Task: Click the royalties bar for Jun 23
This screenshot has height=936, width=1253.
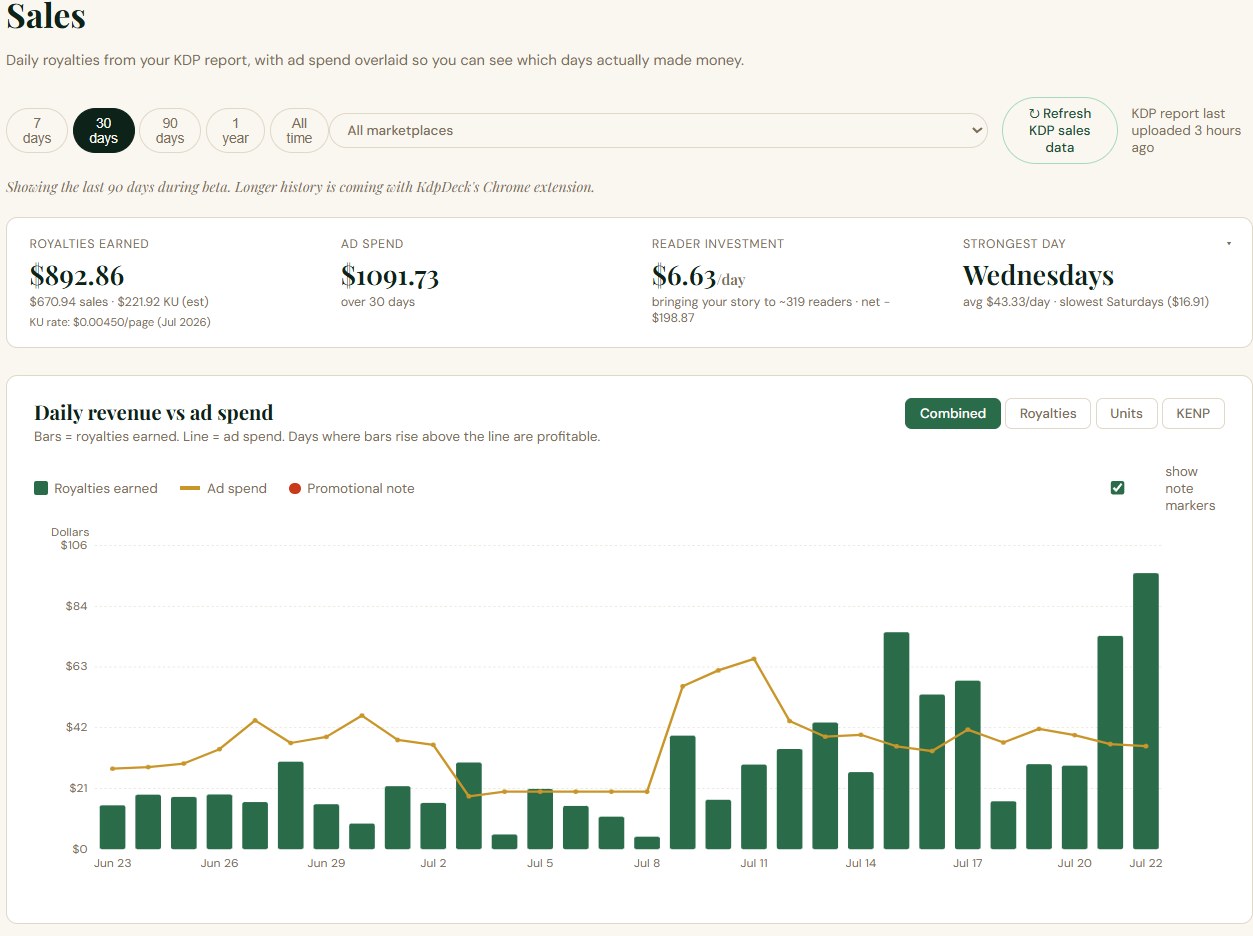Action: pyautogui.click(x=113, y=827)
